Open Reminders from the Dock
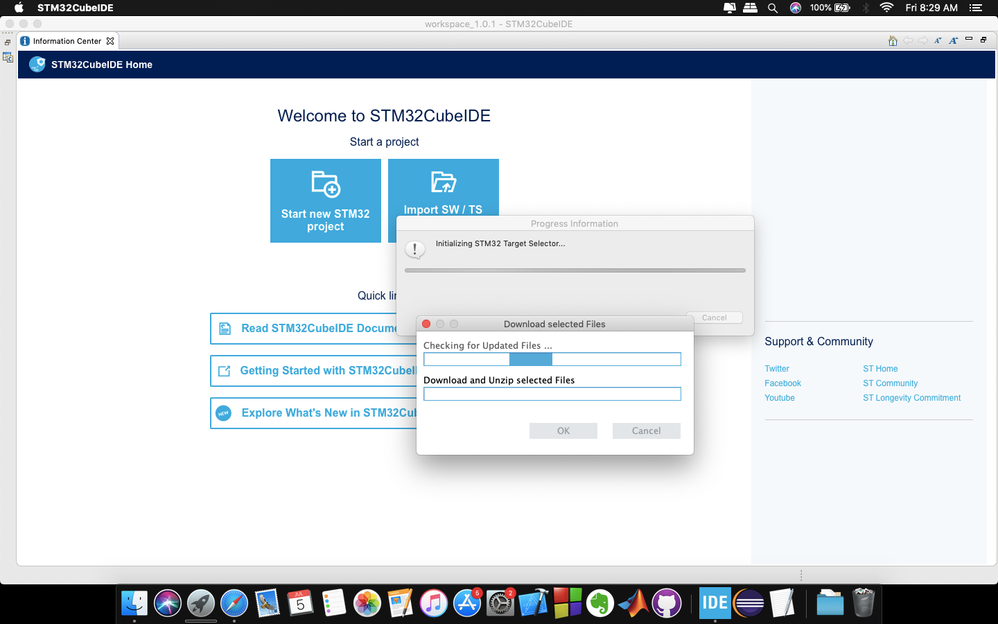The height and width of the screenshot is (624, 998). [x=334, y=603]
